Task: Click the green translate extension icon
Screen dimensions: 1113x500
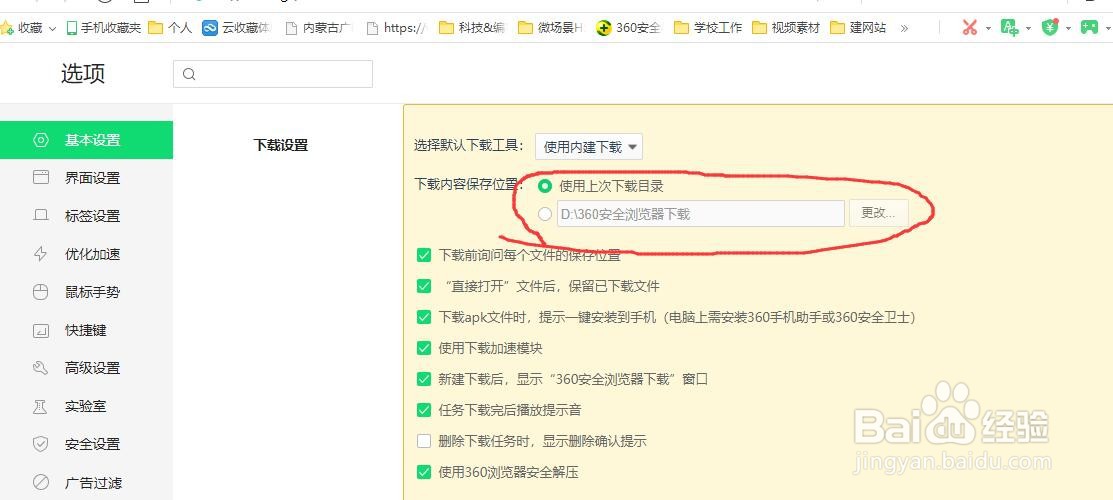Action: pos(1009,28)
